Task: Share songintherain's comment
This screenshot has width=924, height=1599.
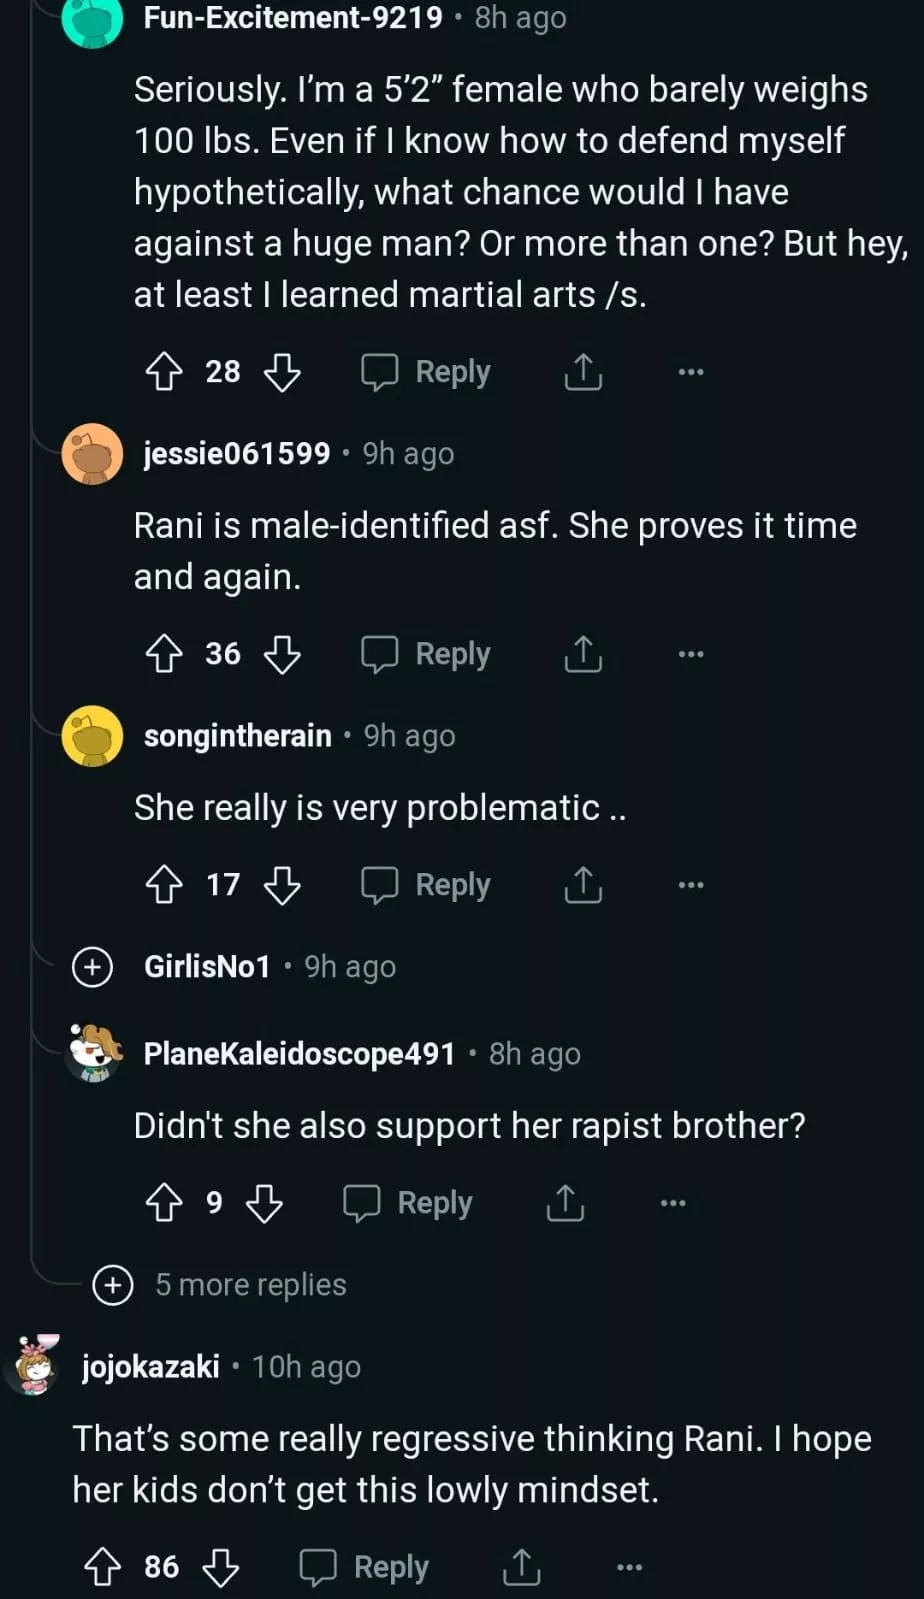Action: click(583, 885)
